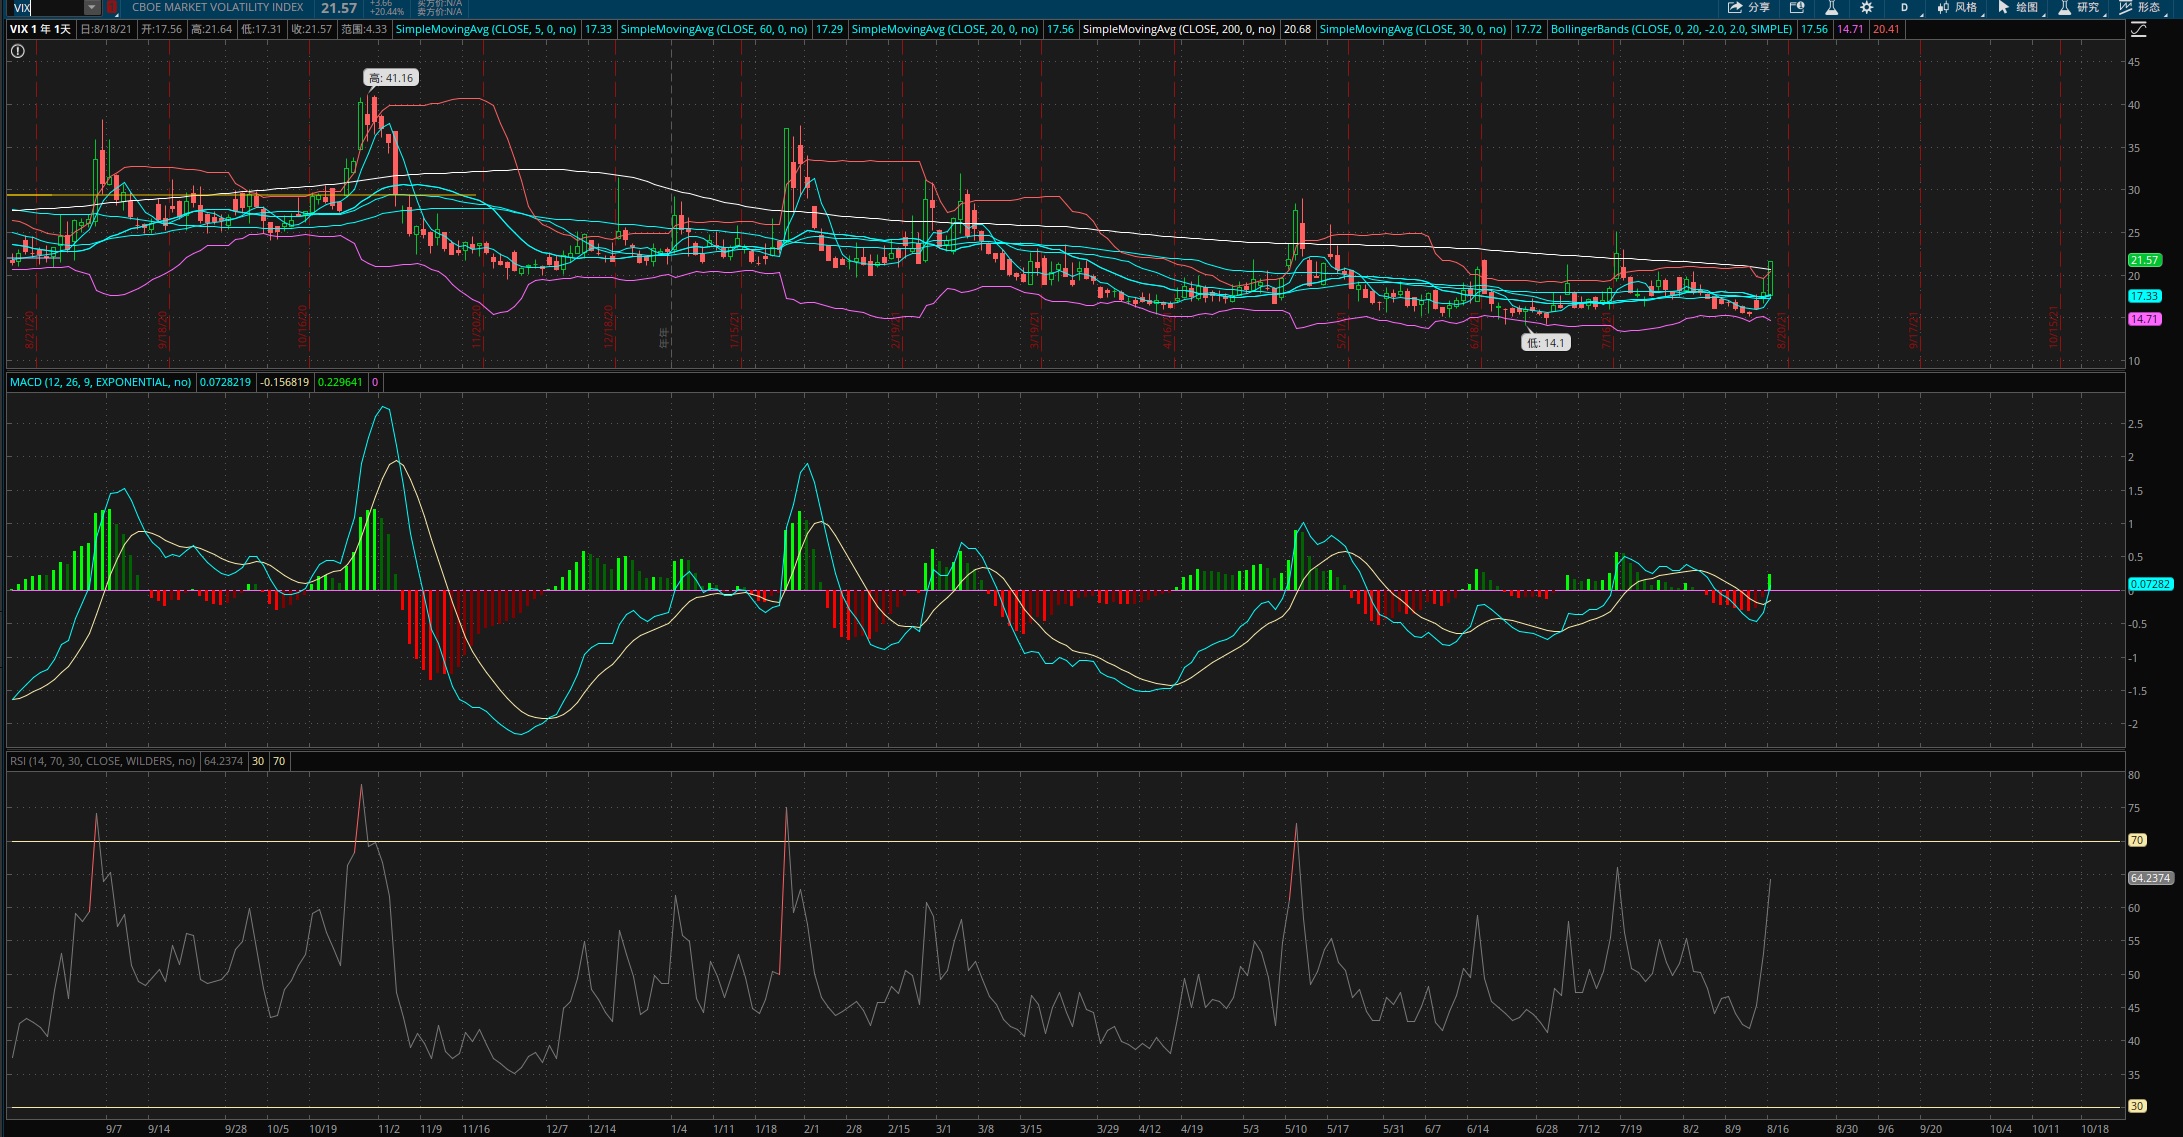The height and width of the screenshot is (1137, 2183).
Task: Click the info exclamation icon on chart
Action: click(x=18, y=50)
